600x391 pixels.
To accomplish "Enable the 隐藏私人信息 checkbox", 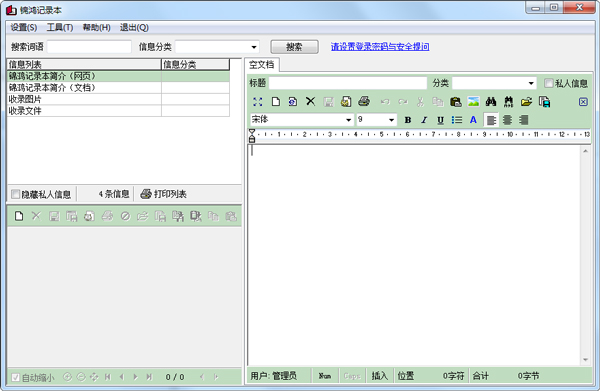I will 15,194.
